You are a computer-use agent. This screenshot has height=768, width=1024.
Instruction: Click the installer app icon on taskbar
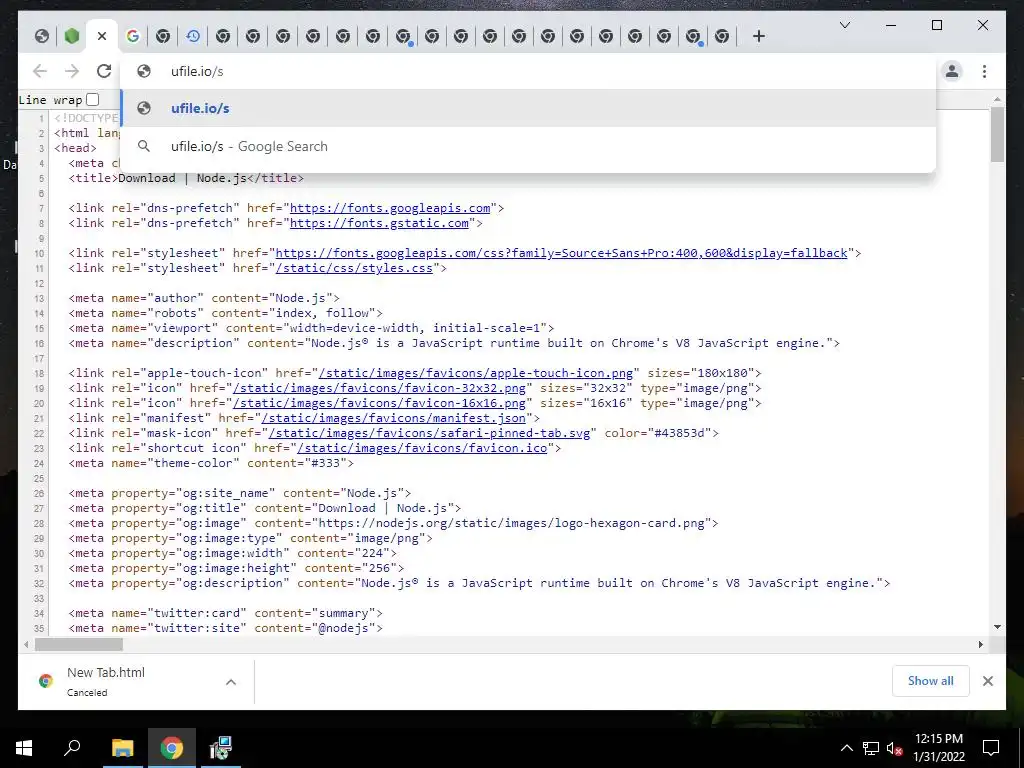[x=220, y=748]
